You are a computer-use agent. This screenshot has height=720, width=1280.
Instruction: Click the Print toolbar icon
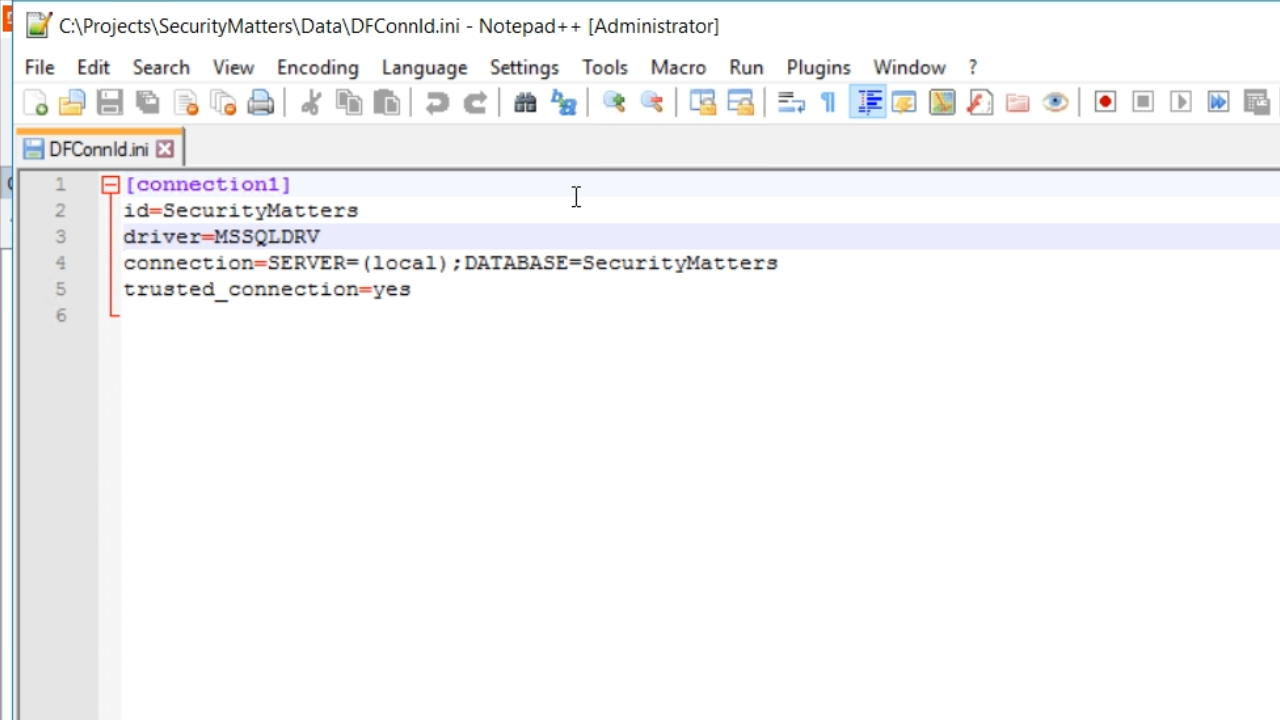[x=261, y=102]
